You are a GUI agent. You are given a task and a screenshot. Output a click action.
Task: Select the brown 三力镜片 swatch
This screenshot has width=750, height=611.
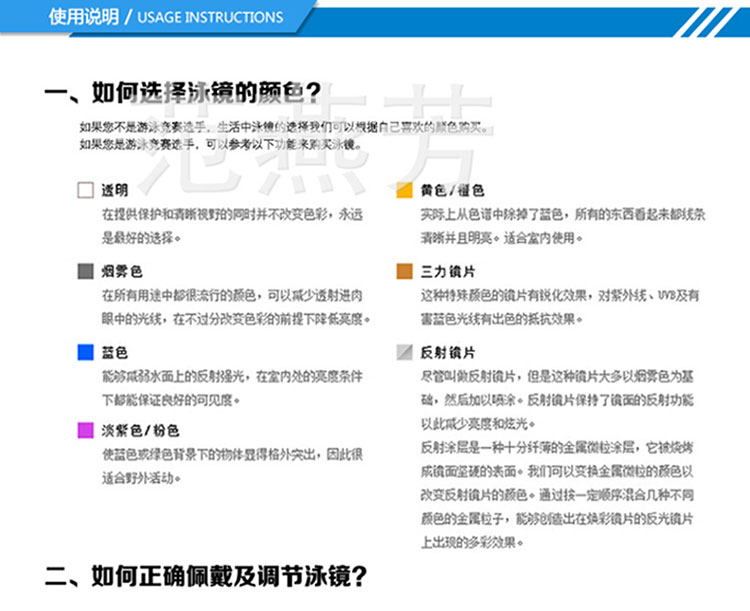(405, 271)
